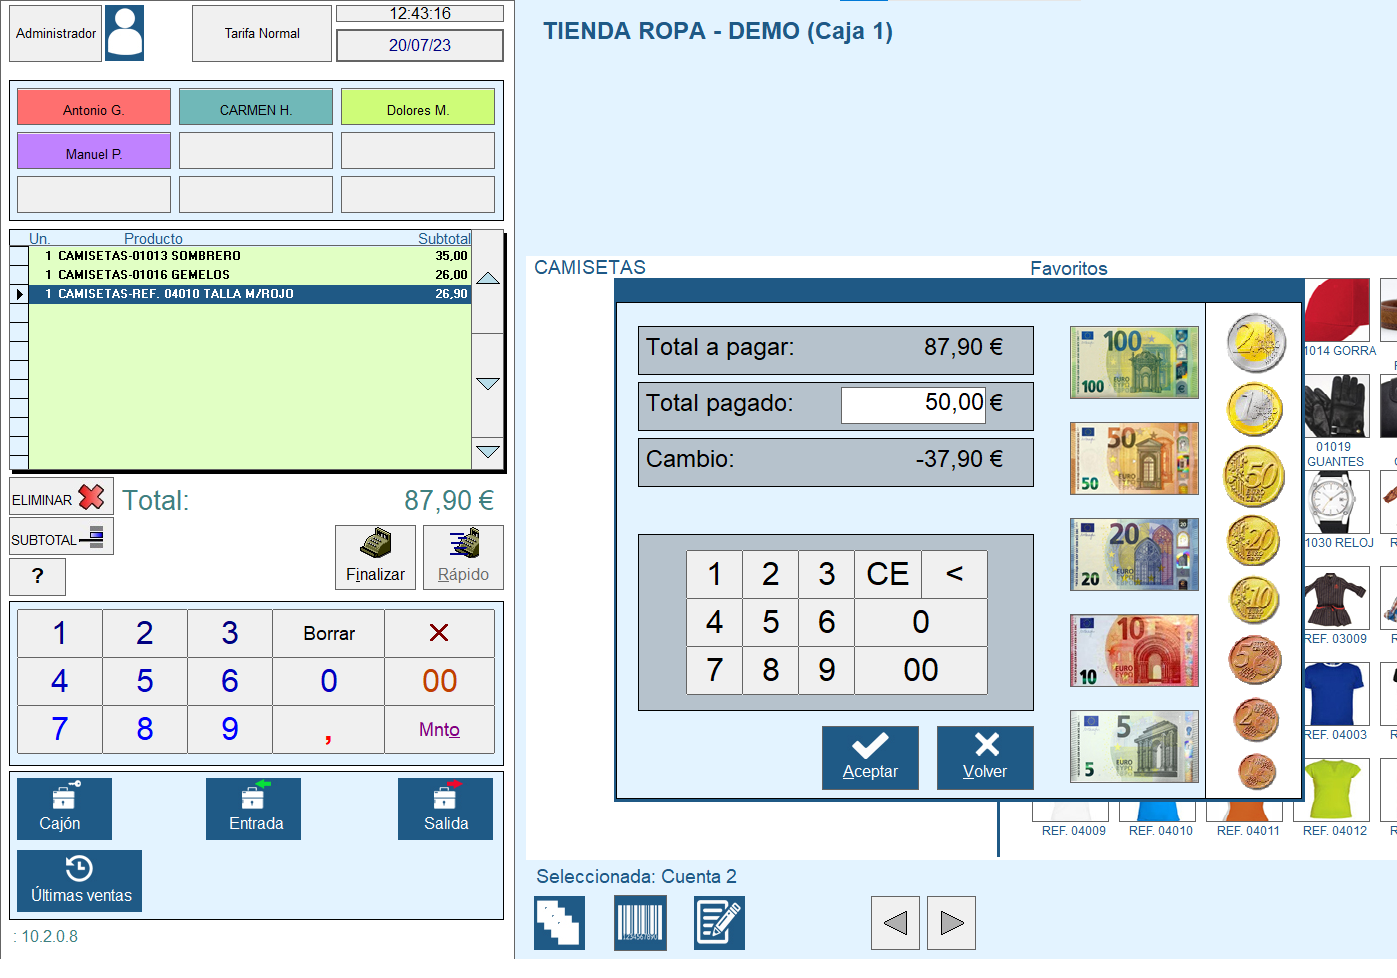The height and width of the screenshot is (978, 1397).
Task: Select the Antonio G. employee button
Action: tap(94, 108)
